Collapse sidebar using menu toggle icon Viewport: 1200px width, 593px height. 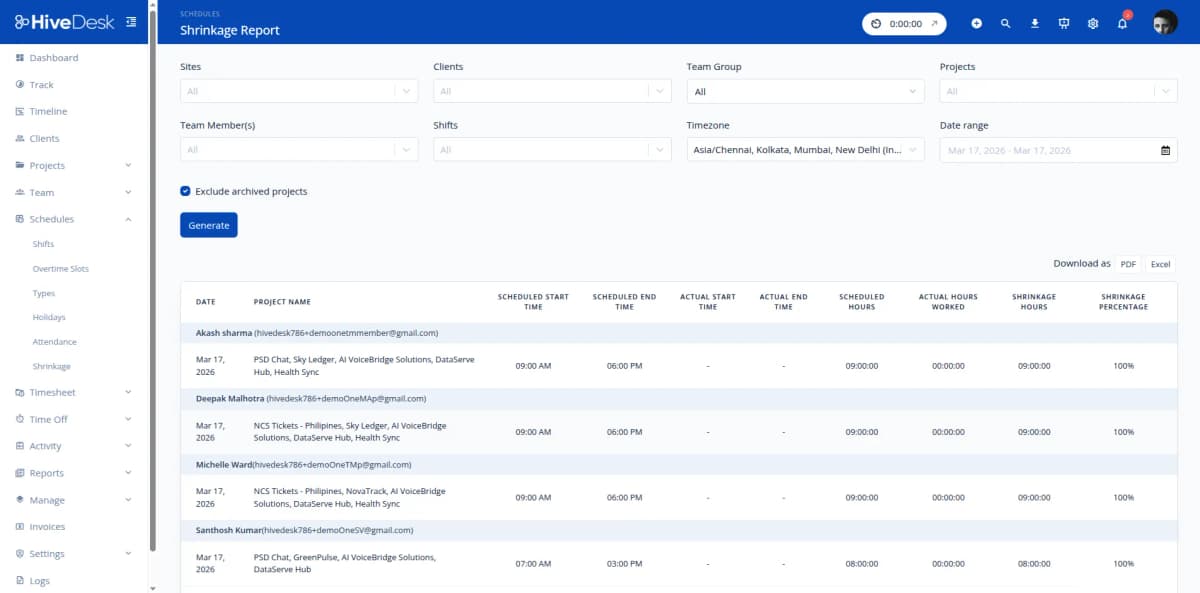[131, 22]
